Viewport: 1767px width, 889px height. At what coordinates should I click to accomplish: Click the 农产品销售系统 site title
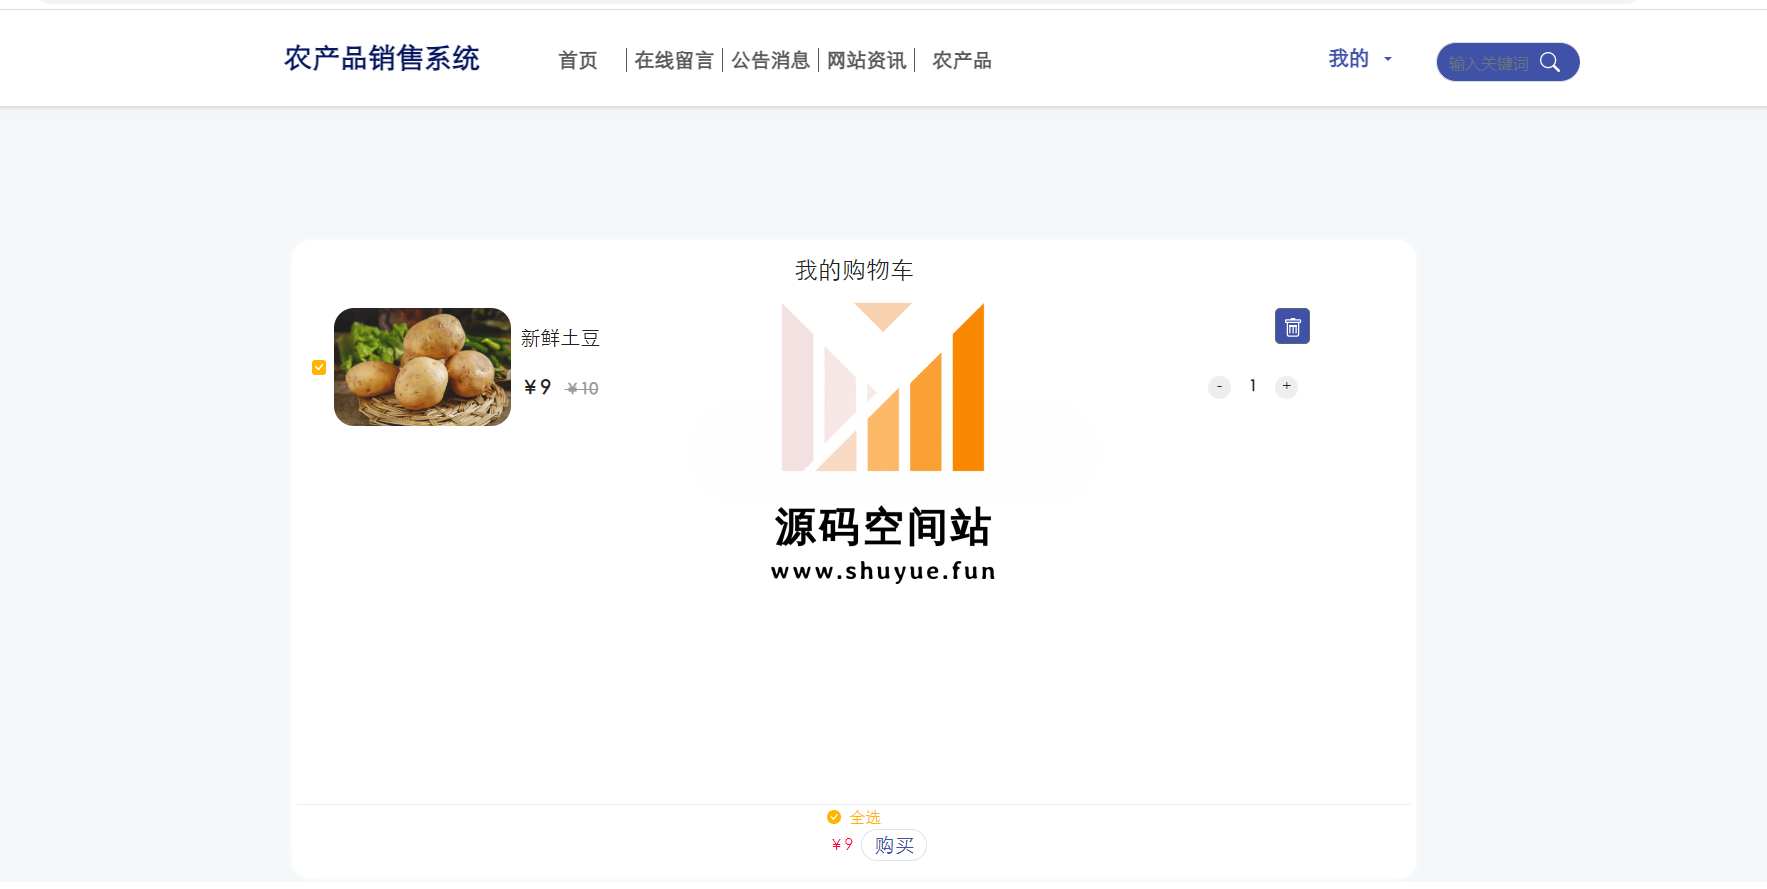click(382, 58)
